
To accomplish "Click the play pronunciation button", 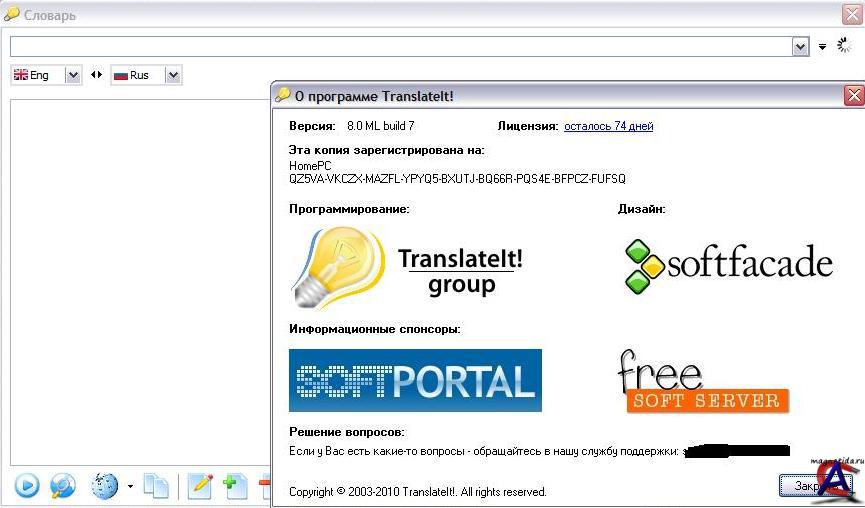I will coord(27,486).
